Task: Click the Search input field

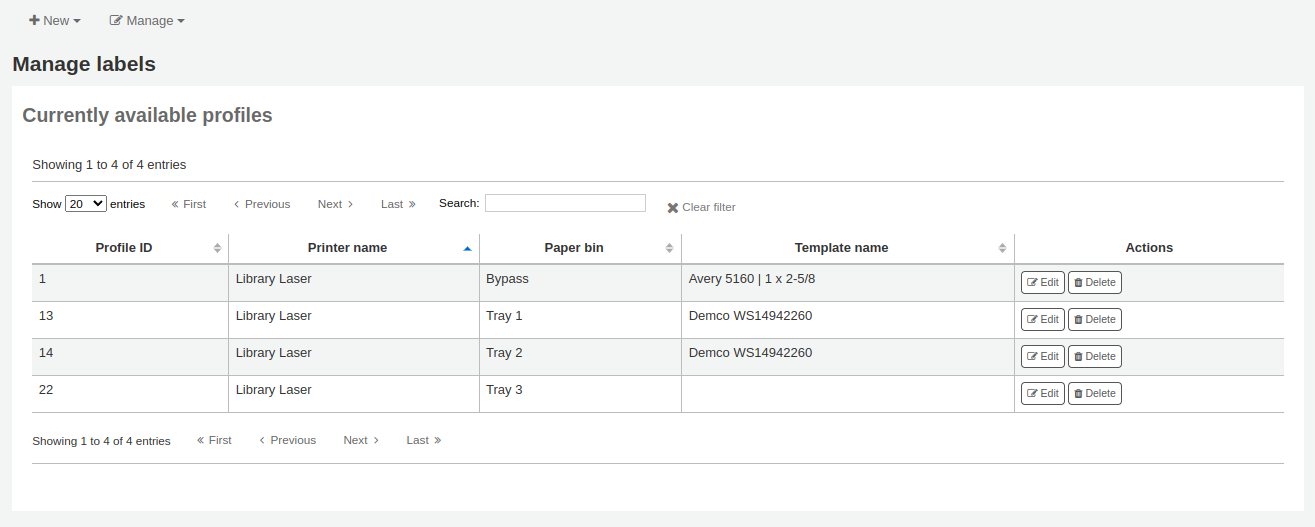Action: tap(565, 203)
